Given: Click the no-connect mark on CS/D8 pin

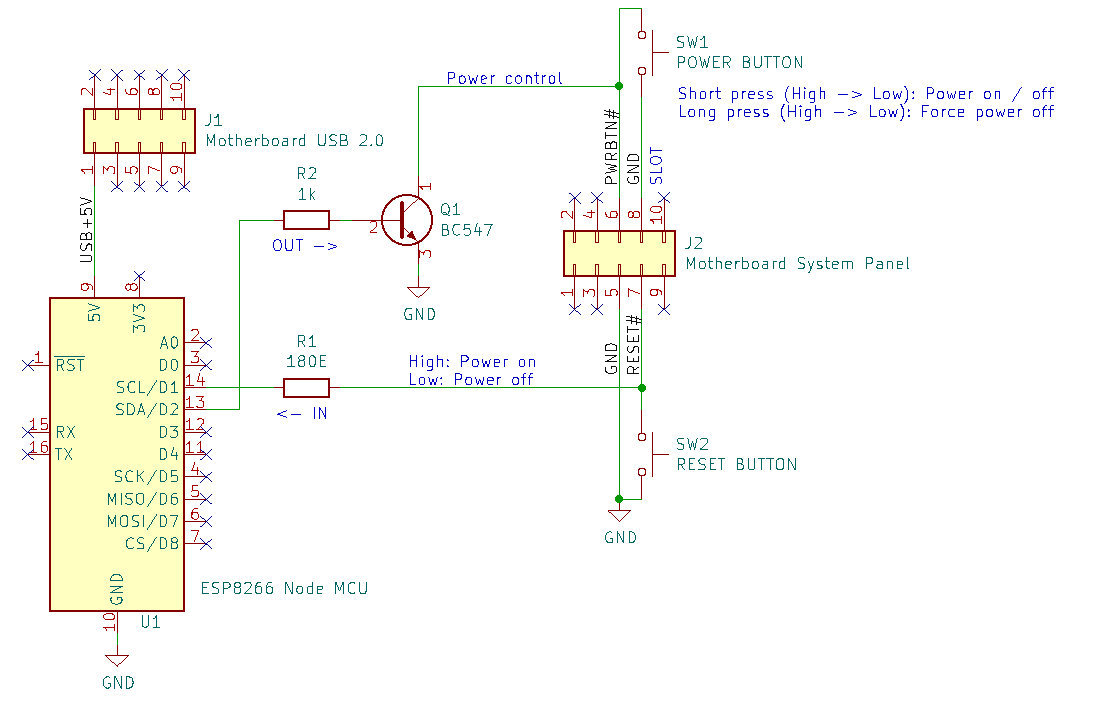Looking at the screenshot, I should click(x=206, y=543).
